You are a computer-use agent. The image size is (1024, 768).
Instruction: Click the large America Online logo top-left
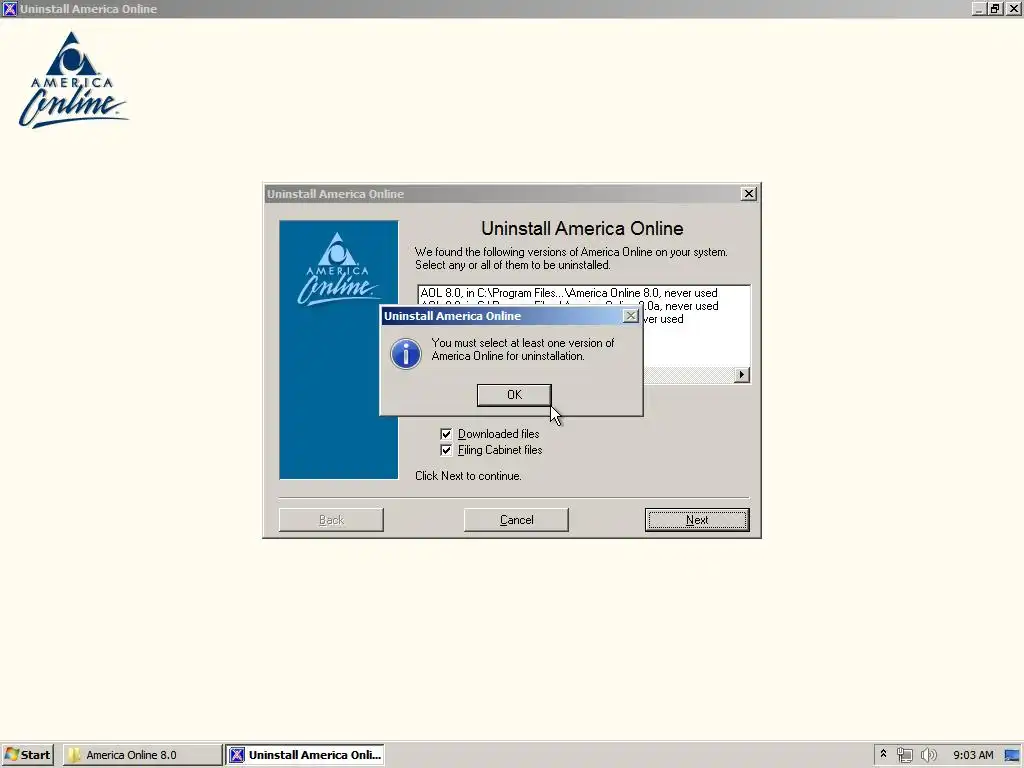click(73, 80)
